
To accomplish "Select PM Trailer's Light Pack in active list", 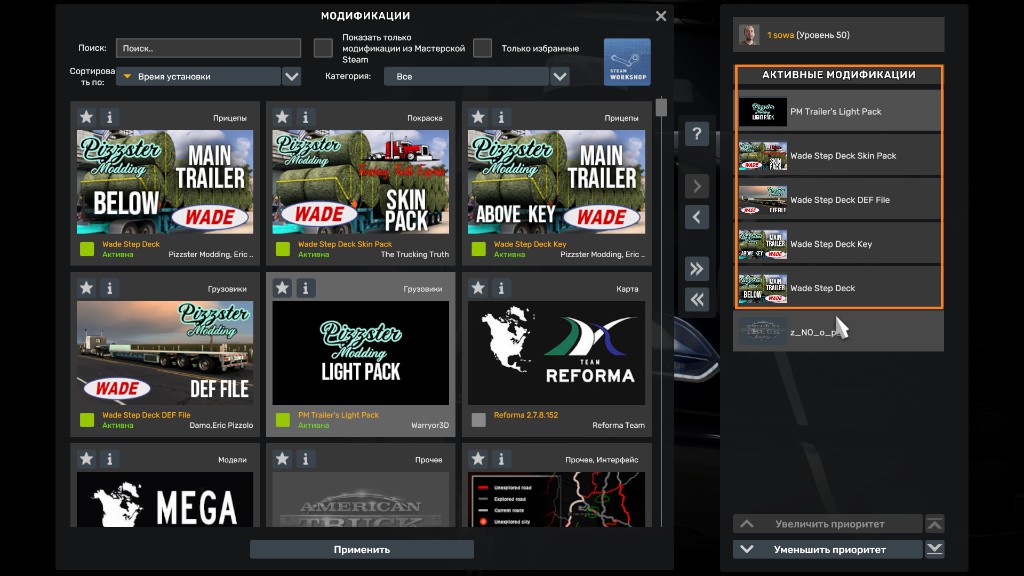I will tap(839, 111).
